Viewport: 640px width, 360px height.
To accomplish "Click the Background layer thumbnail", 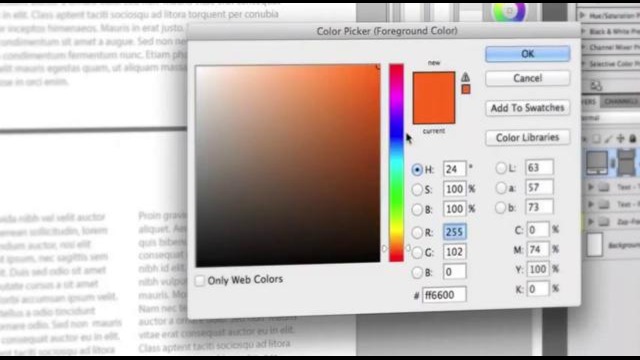I will point(595,244).
